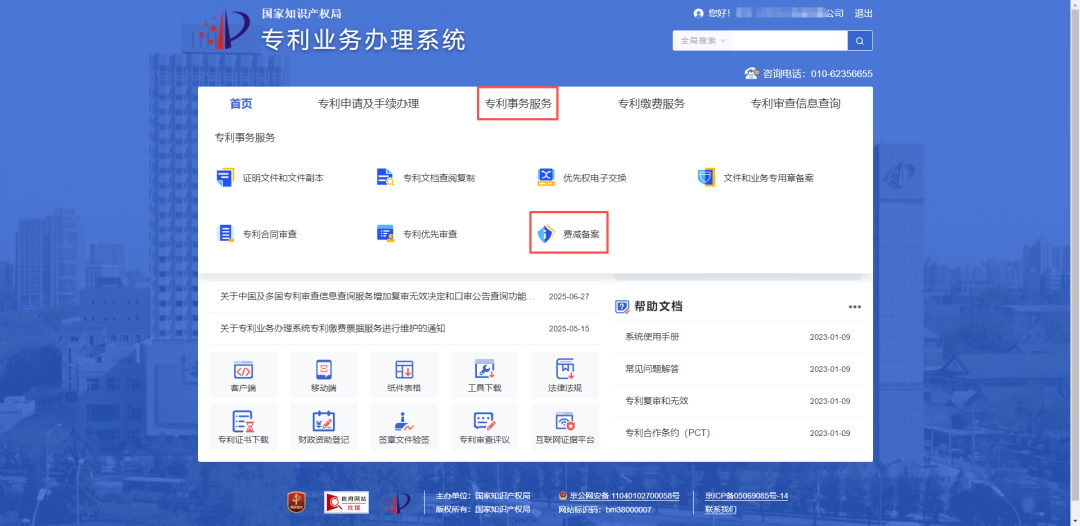
Task: Click the 帮助文档 book icon
Action: (622, 307)
